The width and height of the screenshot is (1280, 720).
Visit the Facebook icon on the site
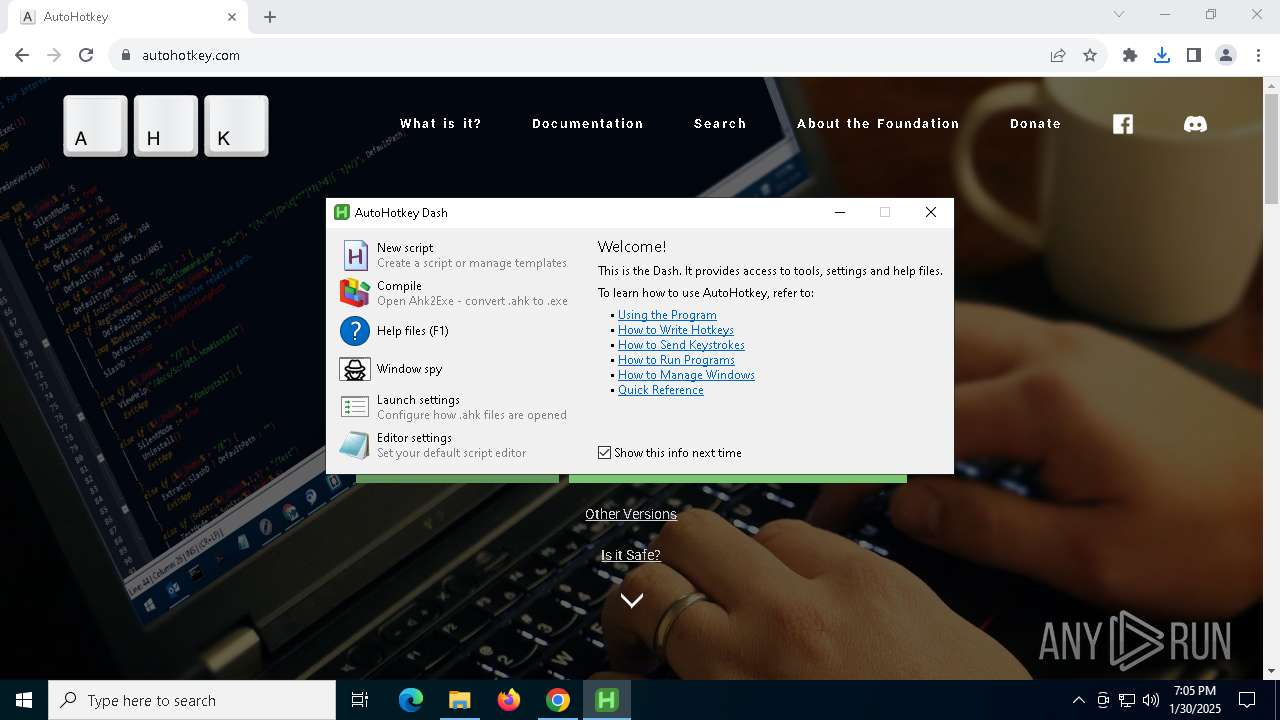pos(1123,124)
